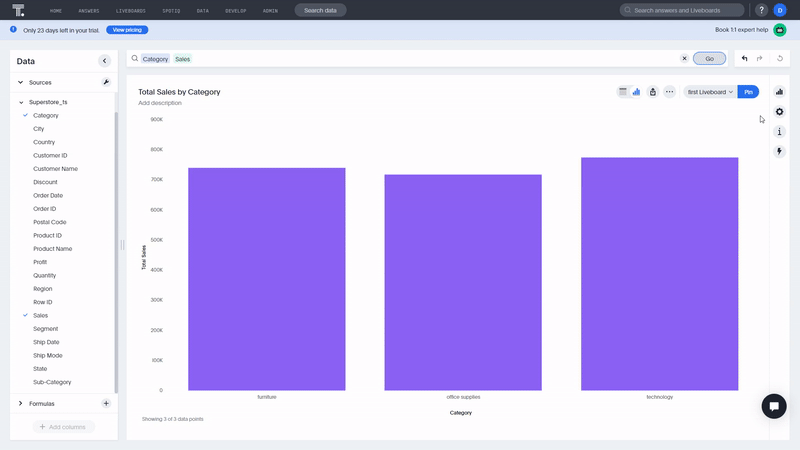Check the Profit column
The height and width of the screenshot is (450, 800).
coord(40,262)
